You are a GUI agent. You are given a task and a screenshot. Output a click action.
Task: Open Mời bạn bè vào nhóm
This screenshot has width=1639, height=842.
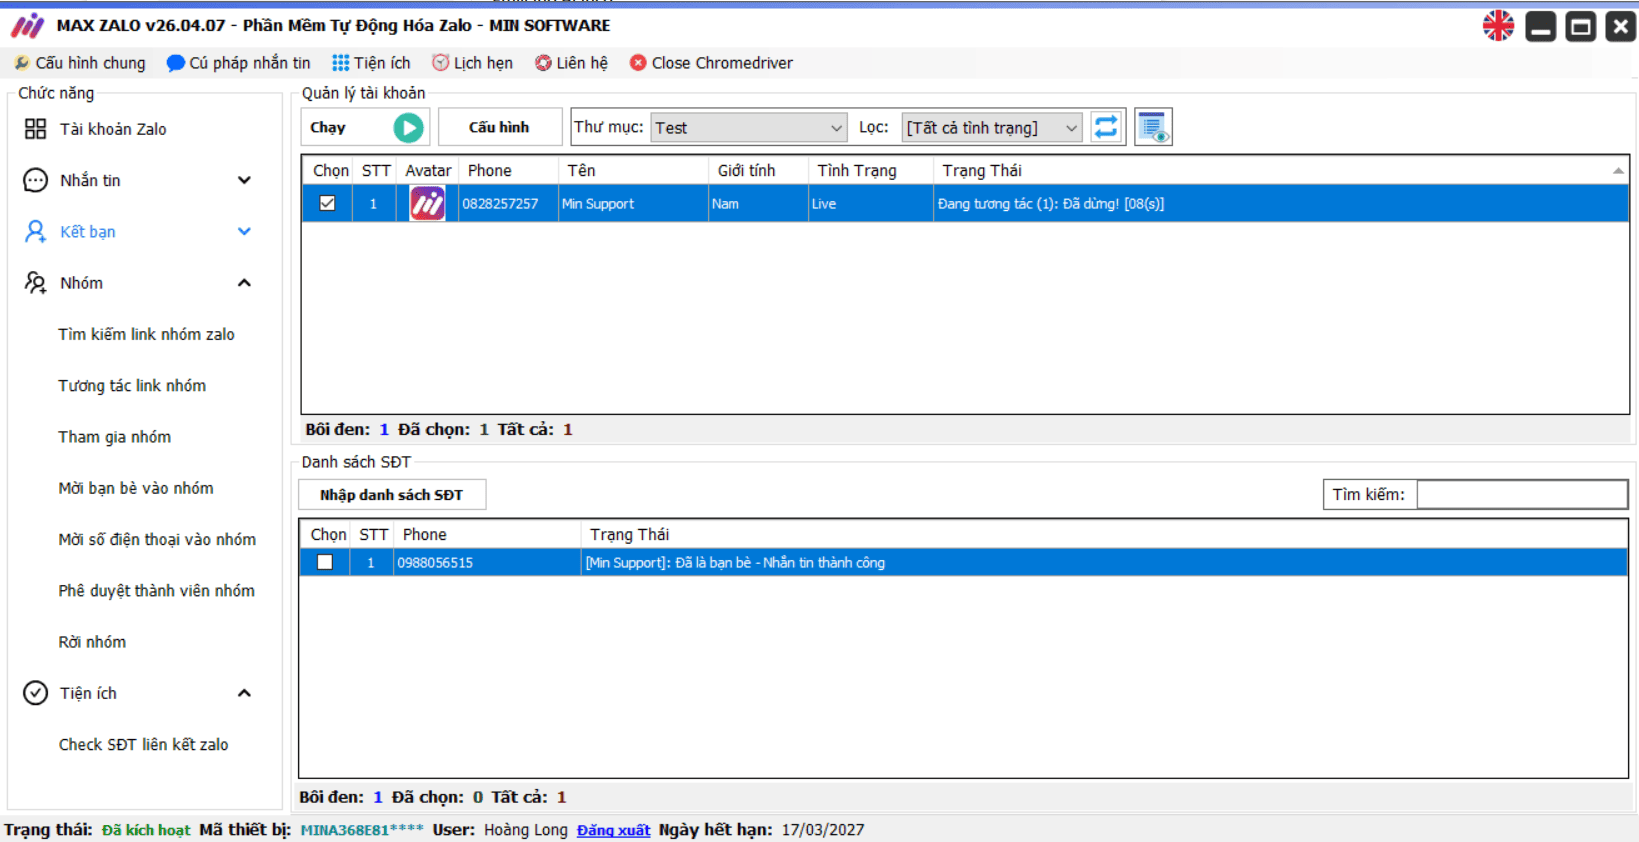click(x=136, y=488)
